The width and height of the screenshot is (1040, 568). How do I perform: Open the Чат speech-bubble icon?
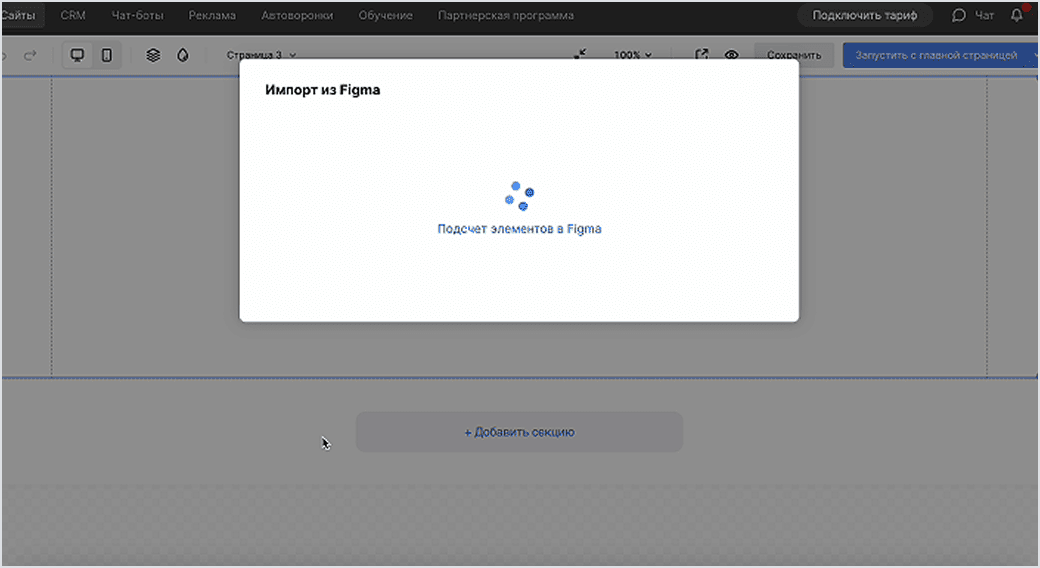click(958, 15)
